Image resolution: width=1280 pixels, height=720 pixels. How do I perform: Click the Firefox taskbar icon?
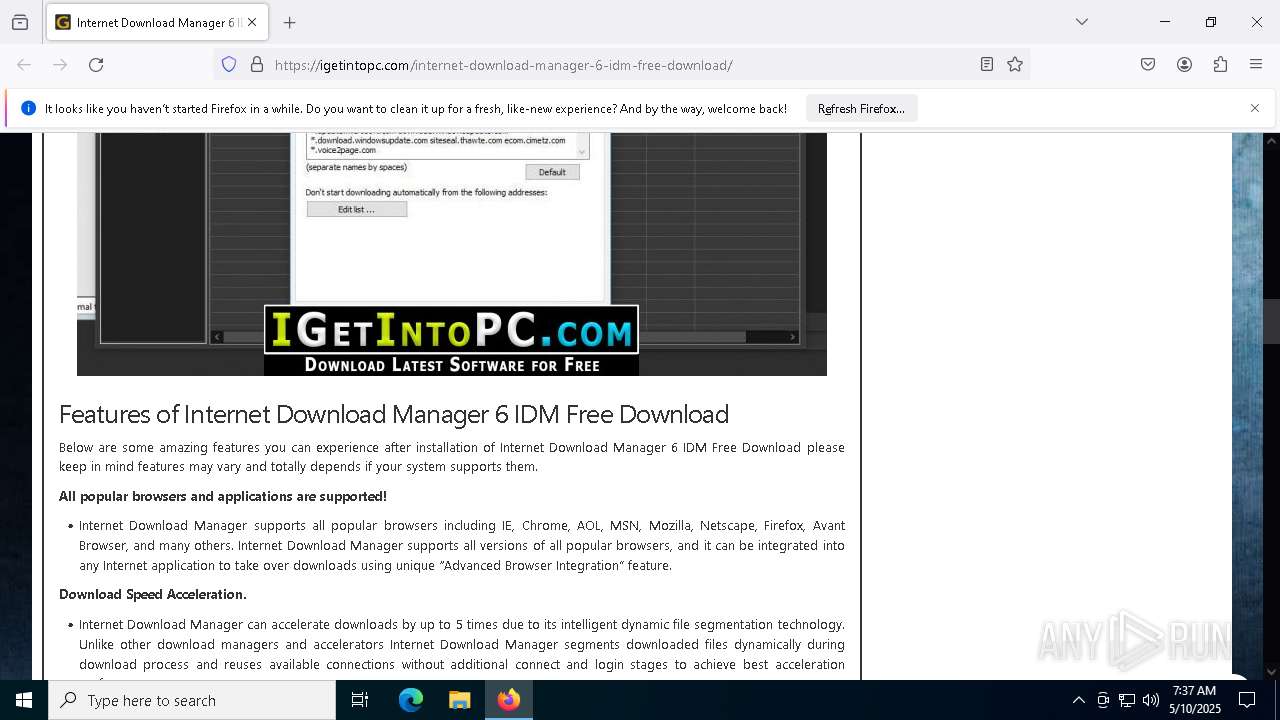[508, 700]
